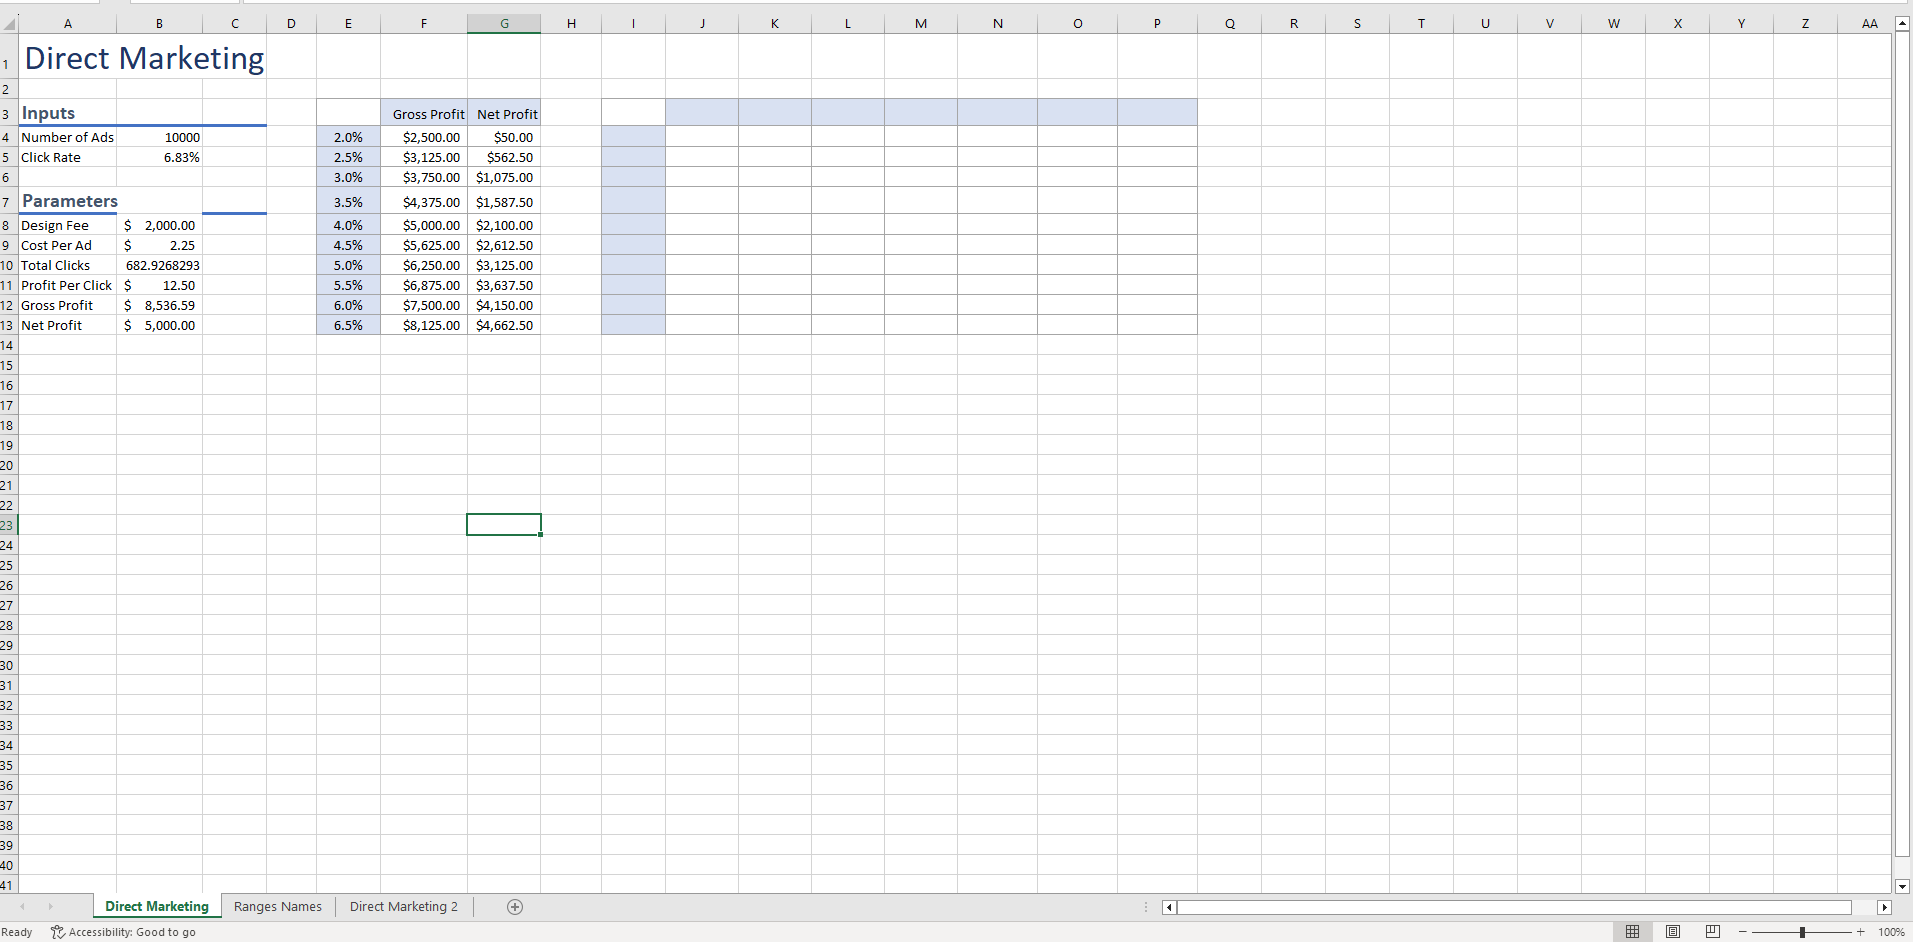Open the Accessibility: Good to go checker

click(123, 932)
